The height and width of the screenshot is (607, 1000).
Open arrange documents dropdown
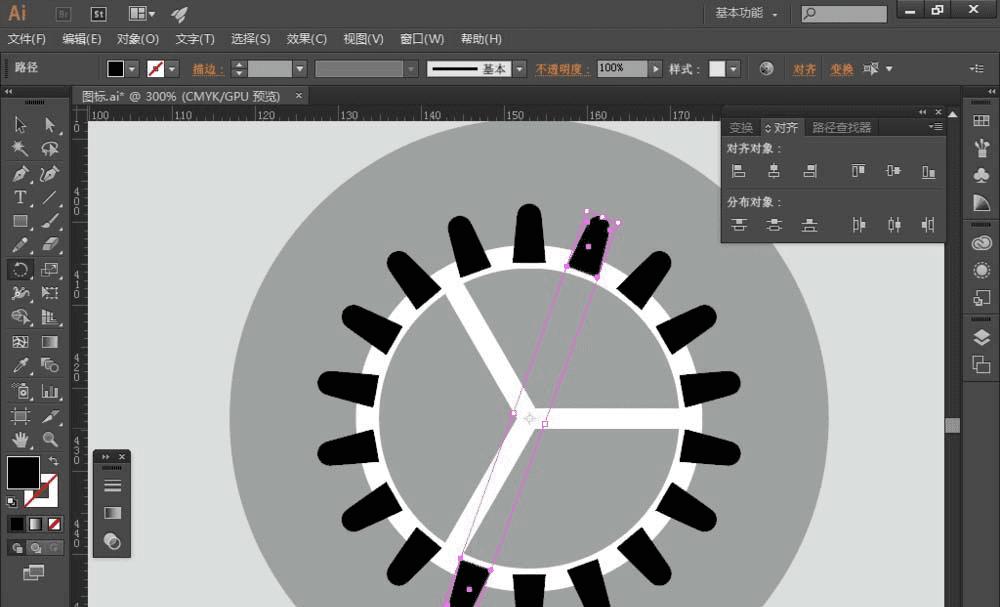(x=142, y=13)
